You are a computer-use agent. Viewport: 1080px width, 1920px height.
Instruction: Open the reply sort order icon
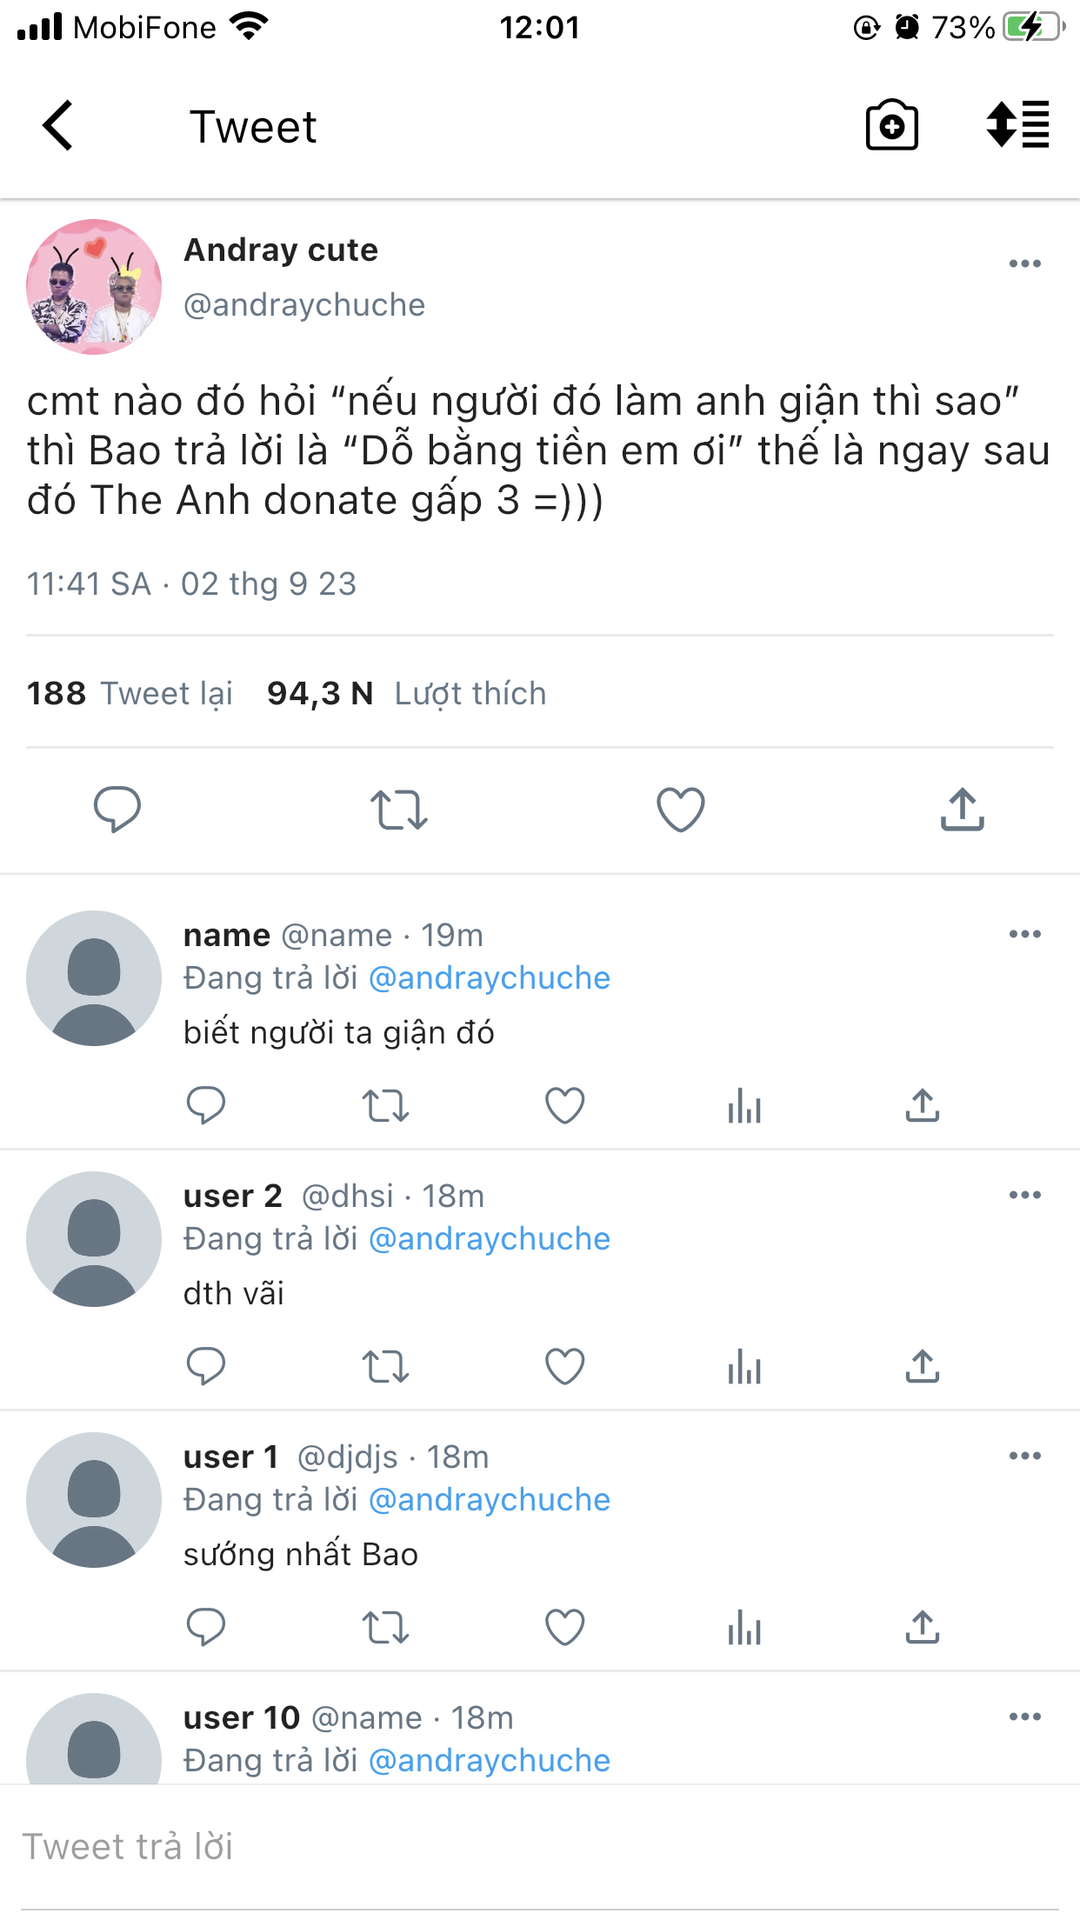(x=1017, y=126)
